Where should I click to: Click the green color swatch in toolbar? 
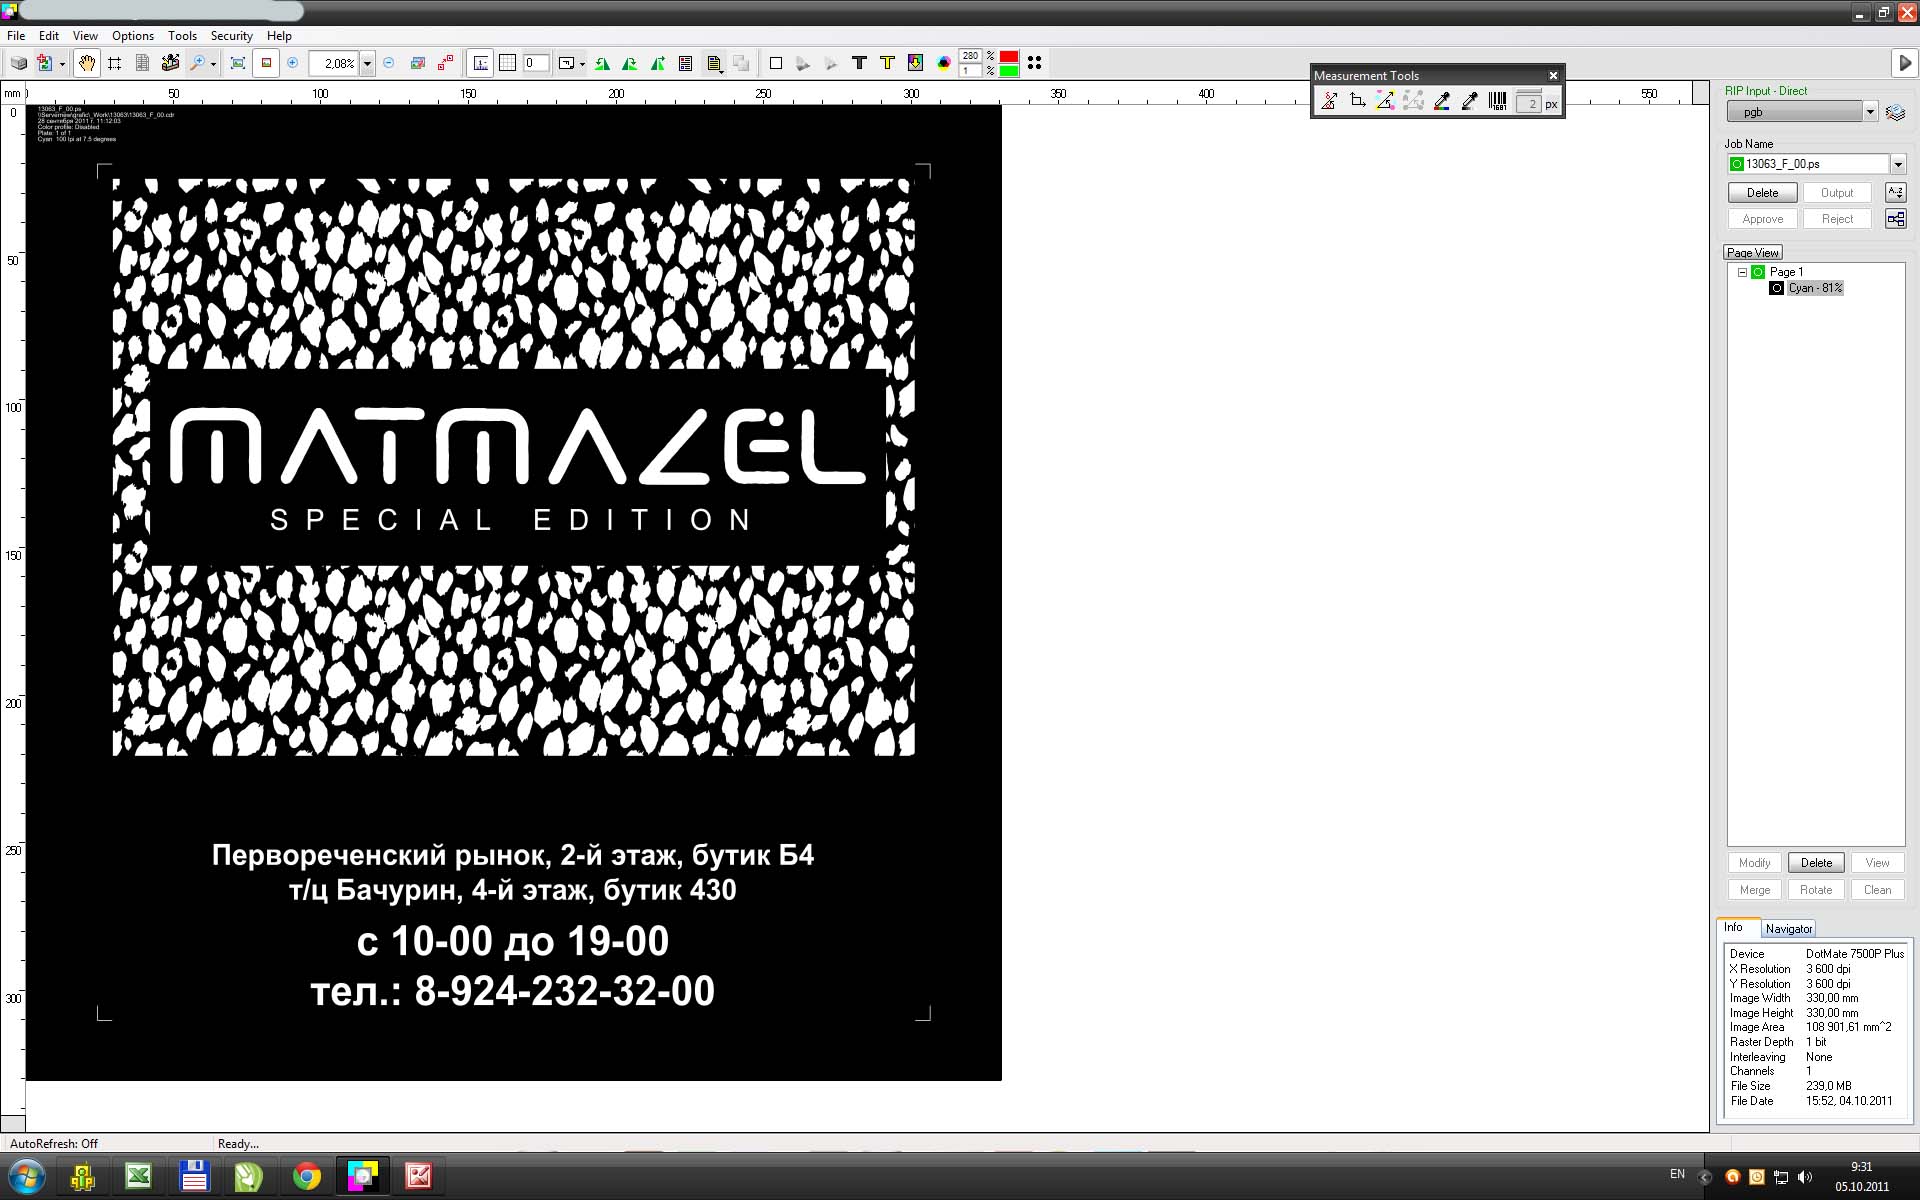click(x=1009, y=70)
